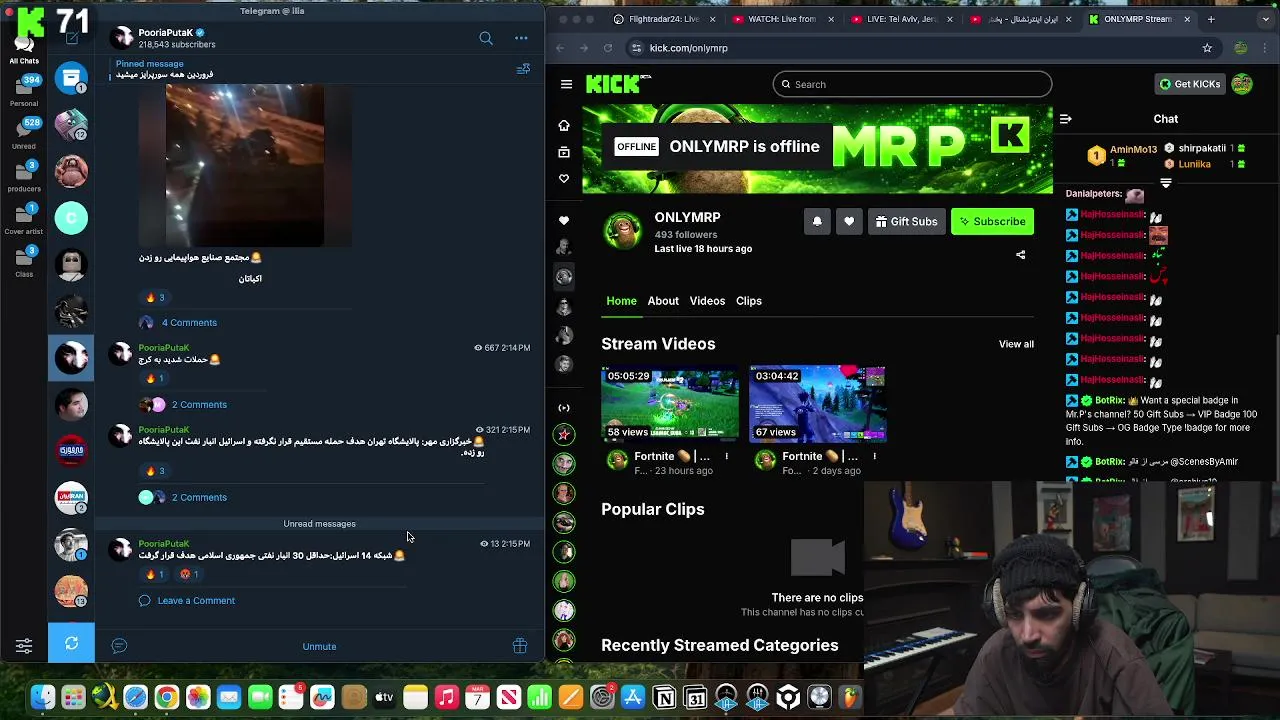Open search in PooriaPutaK Telegram channel
This screenshot has width=1280, height=720.
(486, 38)
